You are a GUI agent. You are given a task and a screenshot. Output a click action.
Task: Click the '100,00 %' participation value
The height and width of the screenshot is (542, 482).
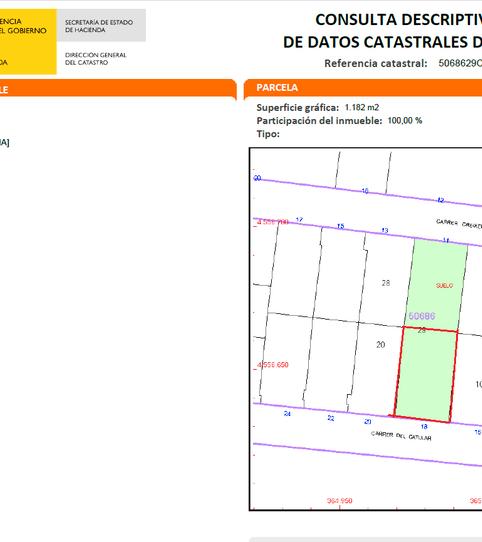coord(405,121)
